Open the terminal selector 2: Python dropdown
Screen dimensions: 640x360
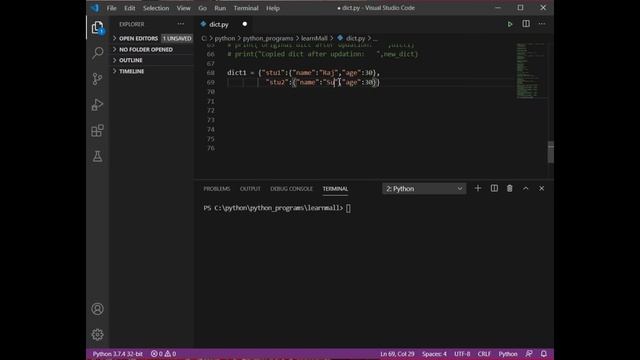tap(424, 189)
